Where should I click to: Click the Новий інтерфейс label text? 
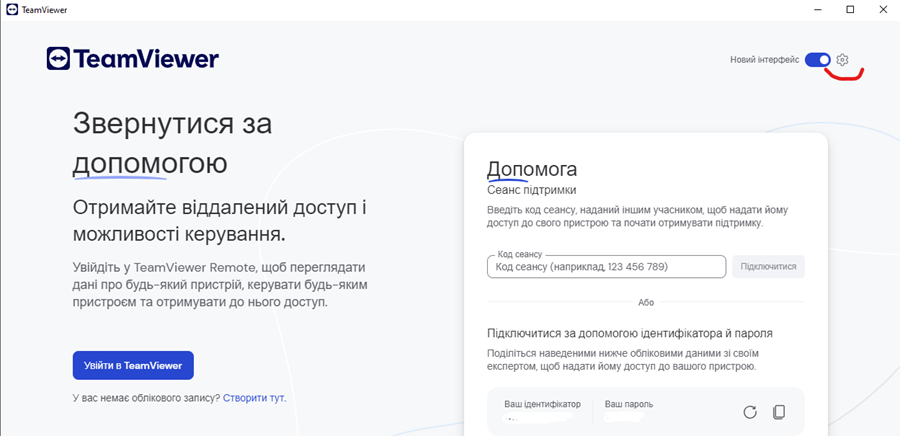[764, 60]
